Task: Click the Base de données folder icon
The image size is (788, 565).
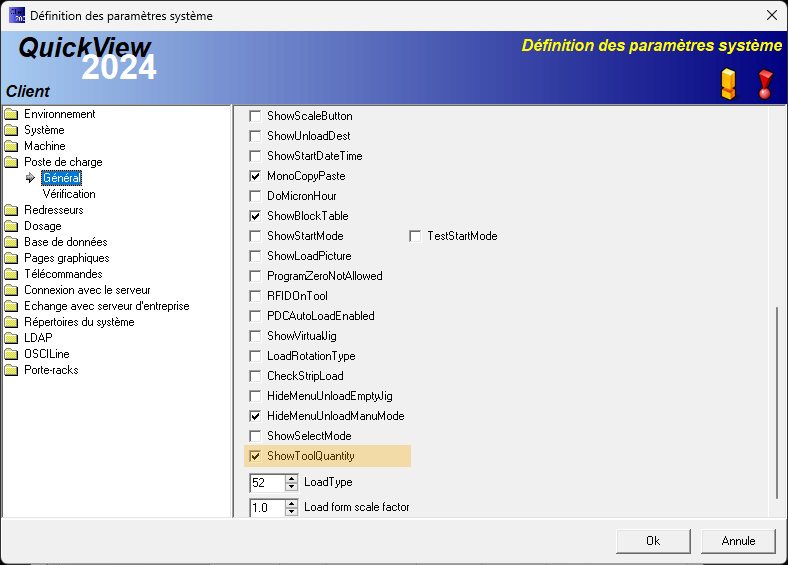Action: pyautogui.click(x=11, y=242)
